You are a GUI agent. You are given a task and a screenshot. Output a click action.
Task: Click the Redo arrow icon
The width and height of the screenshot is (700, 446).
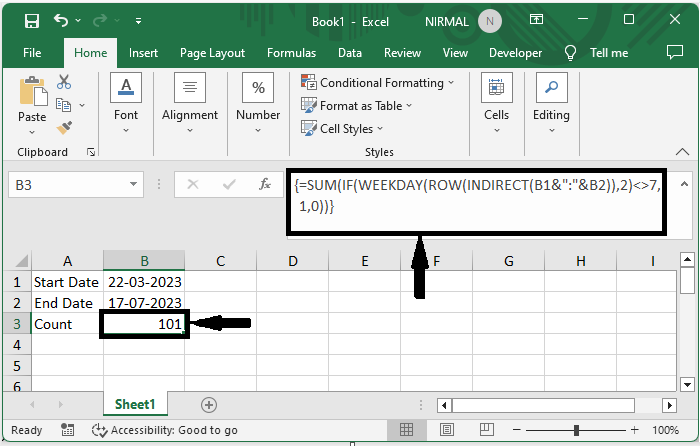tap(100, 20)
